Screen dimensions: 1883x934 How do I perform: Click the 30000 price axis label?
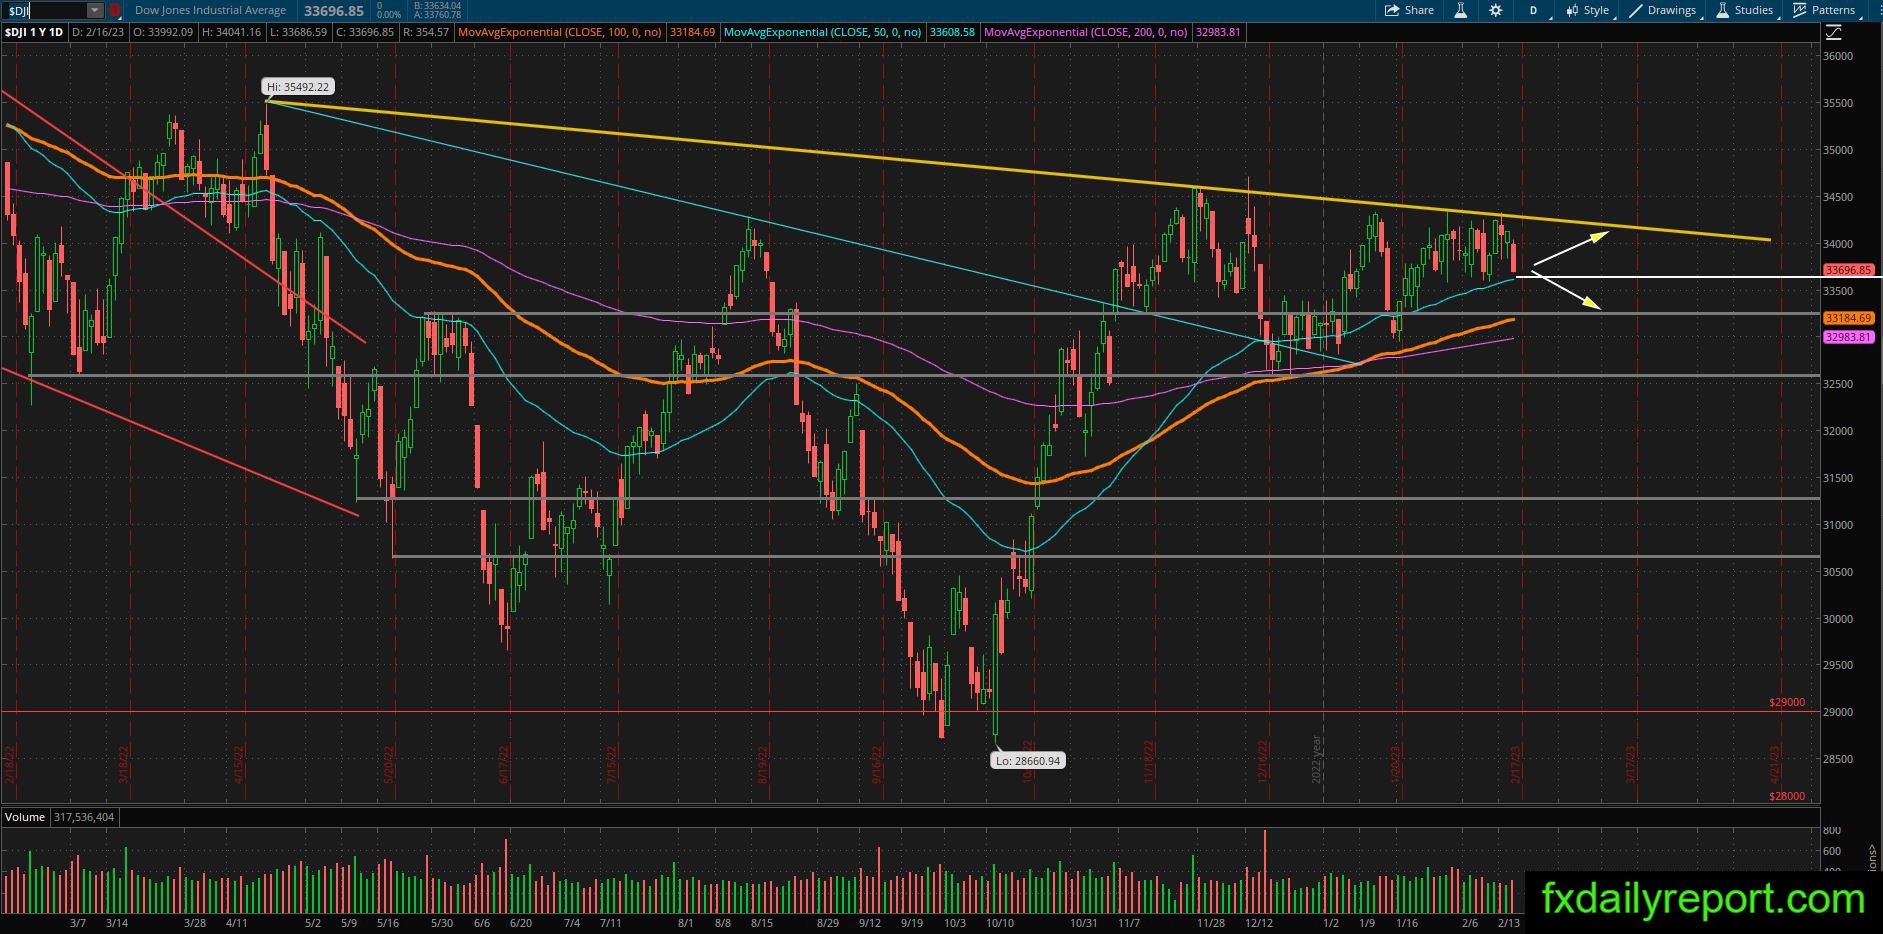pyautogui.click(x=1839, y=619)
